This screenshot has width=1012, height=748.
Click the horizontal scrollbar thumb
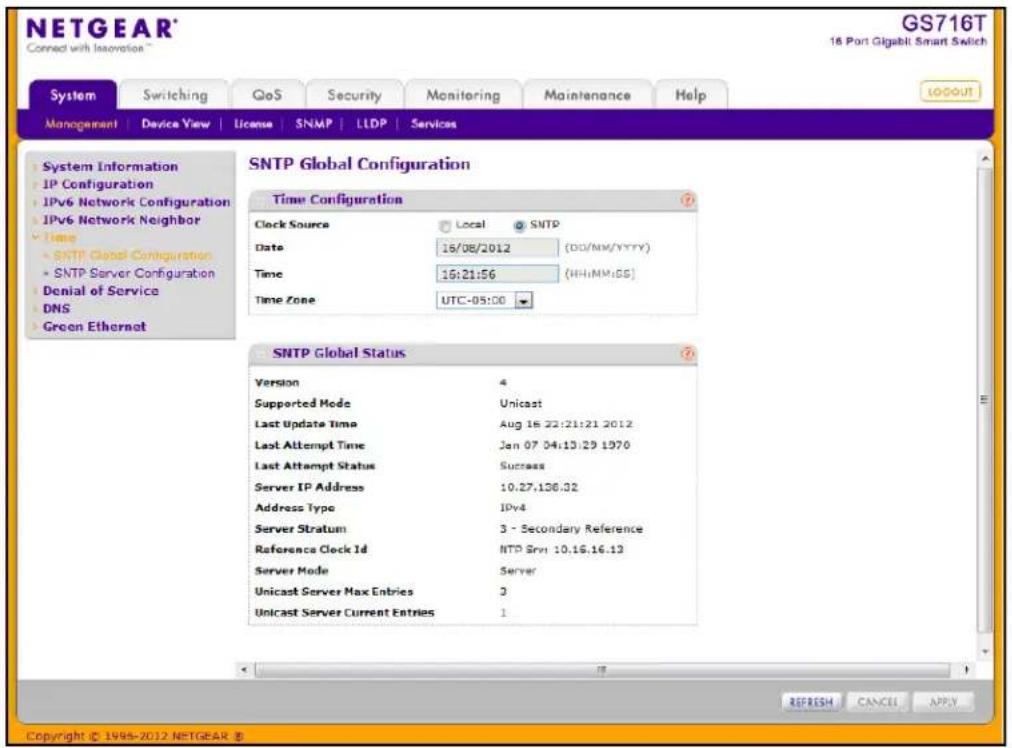click(x=602, y=670)
